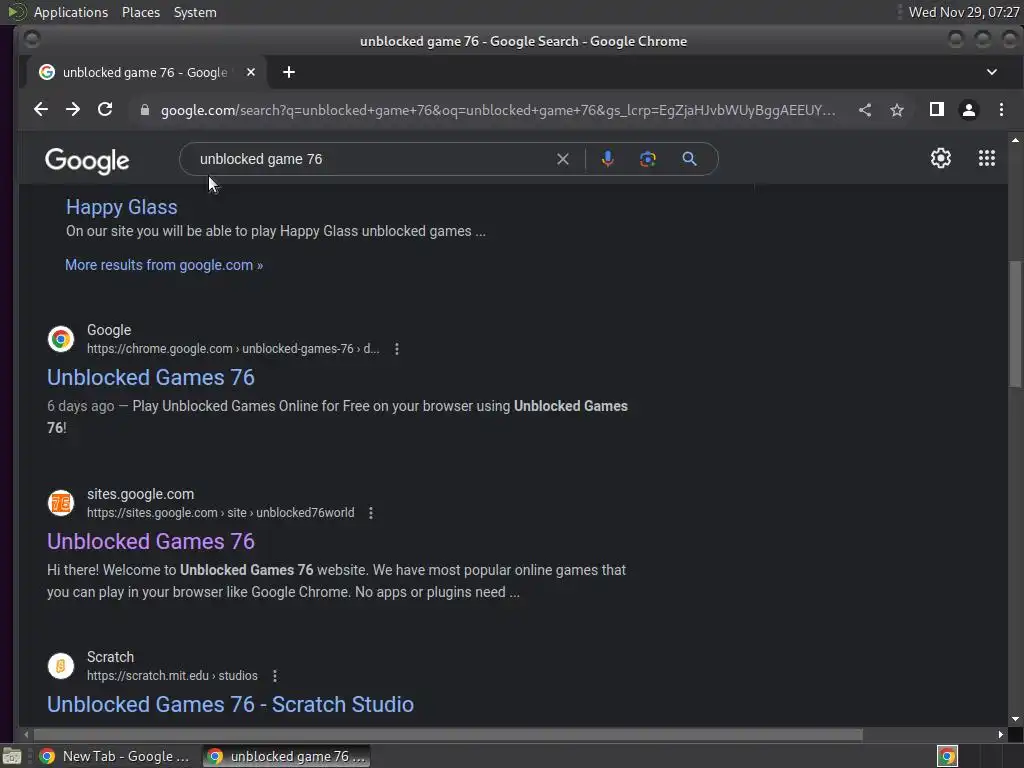Reload the current page
Screen dimensions: 1024x768
tap(104, 110)
